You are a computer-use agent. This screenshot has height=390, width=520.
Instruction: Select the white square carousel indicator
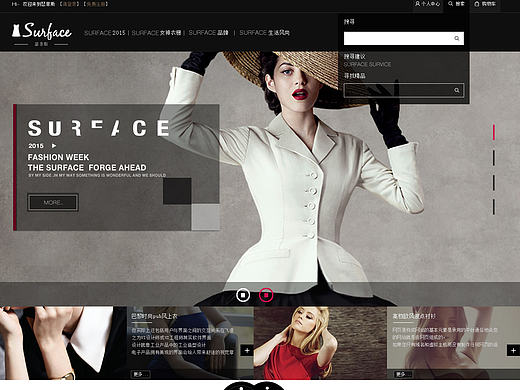pyautogui.click(x=243, y=295)
